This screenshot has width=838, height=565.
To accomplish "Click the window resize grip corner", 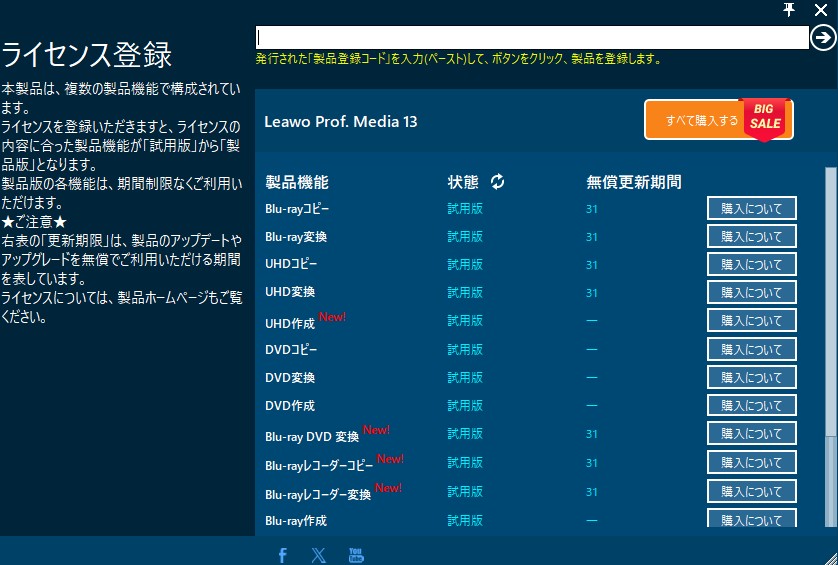I will 831,558.
